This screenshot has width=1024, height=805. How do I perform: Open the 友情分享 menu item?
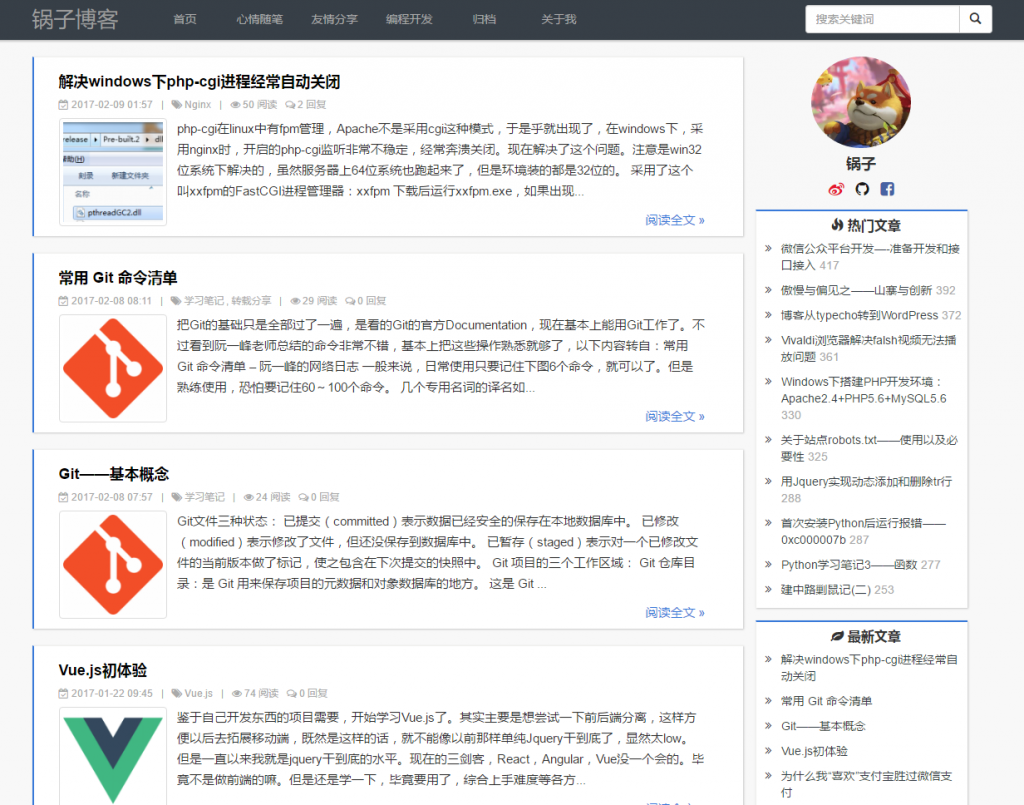334,20
